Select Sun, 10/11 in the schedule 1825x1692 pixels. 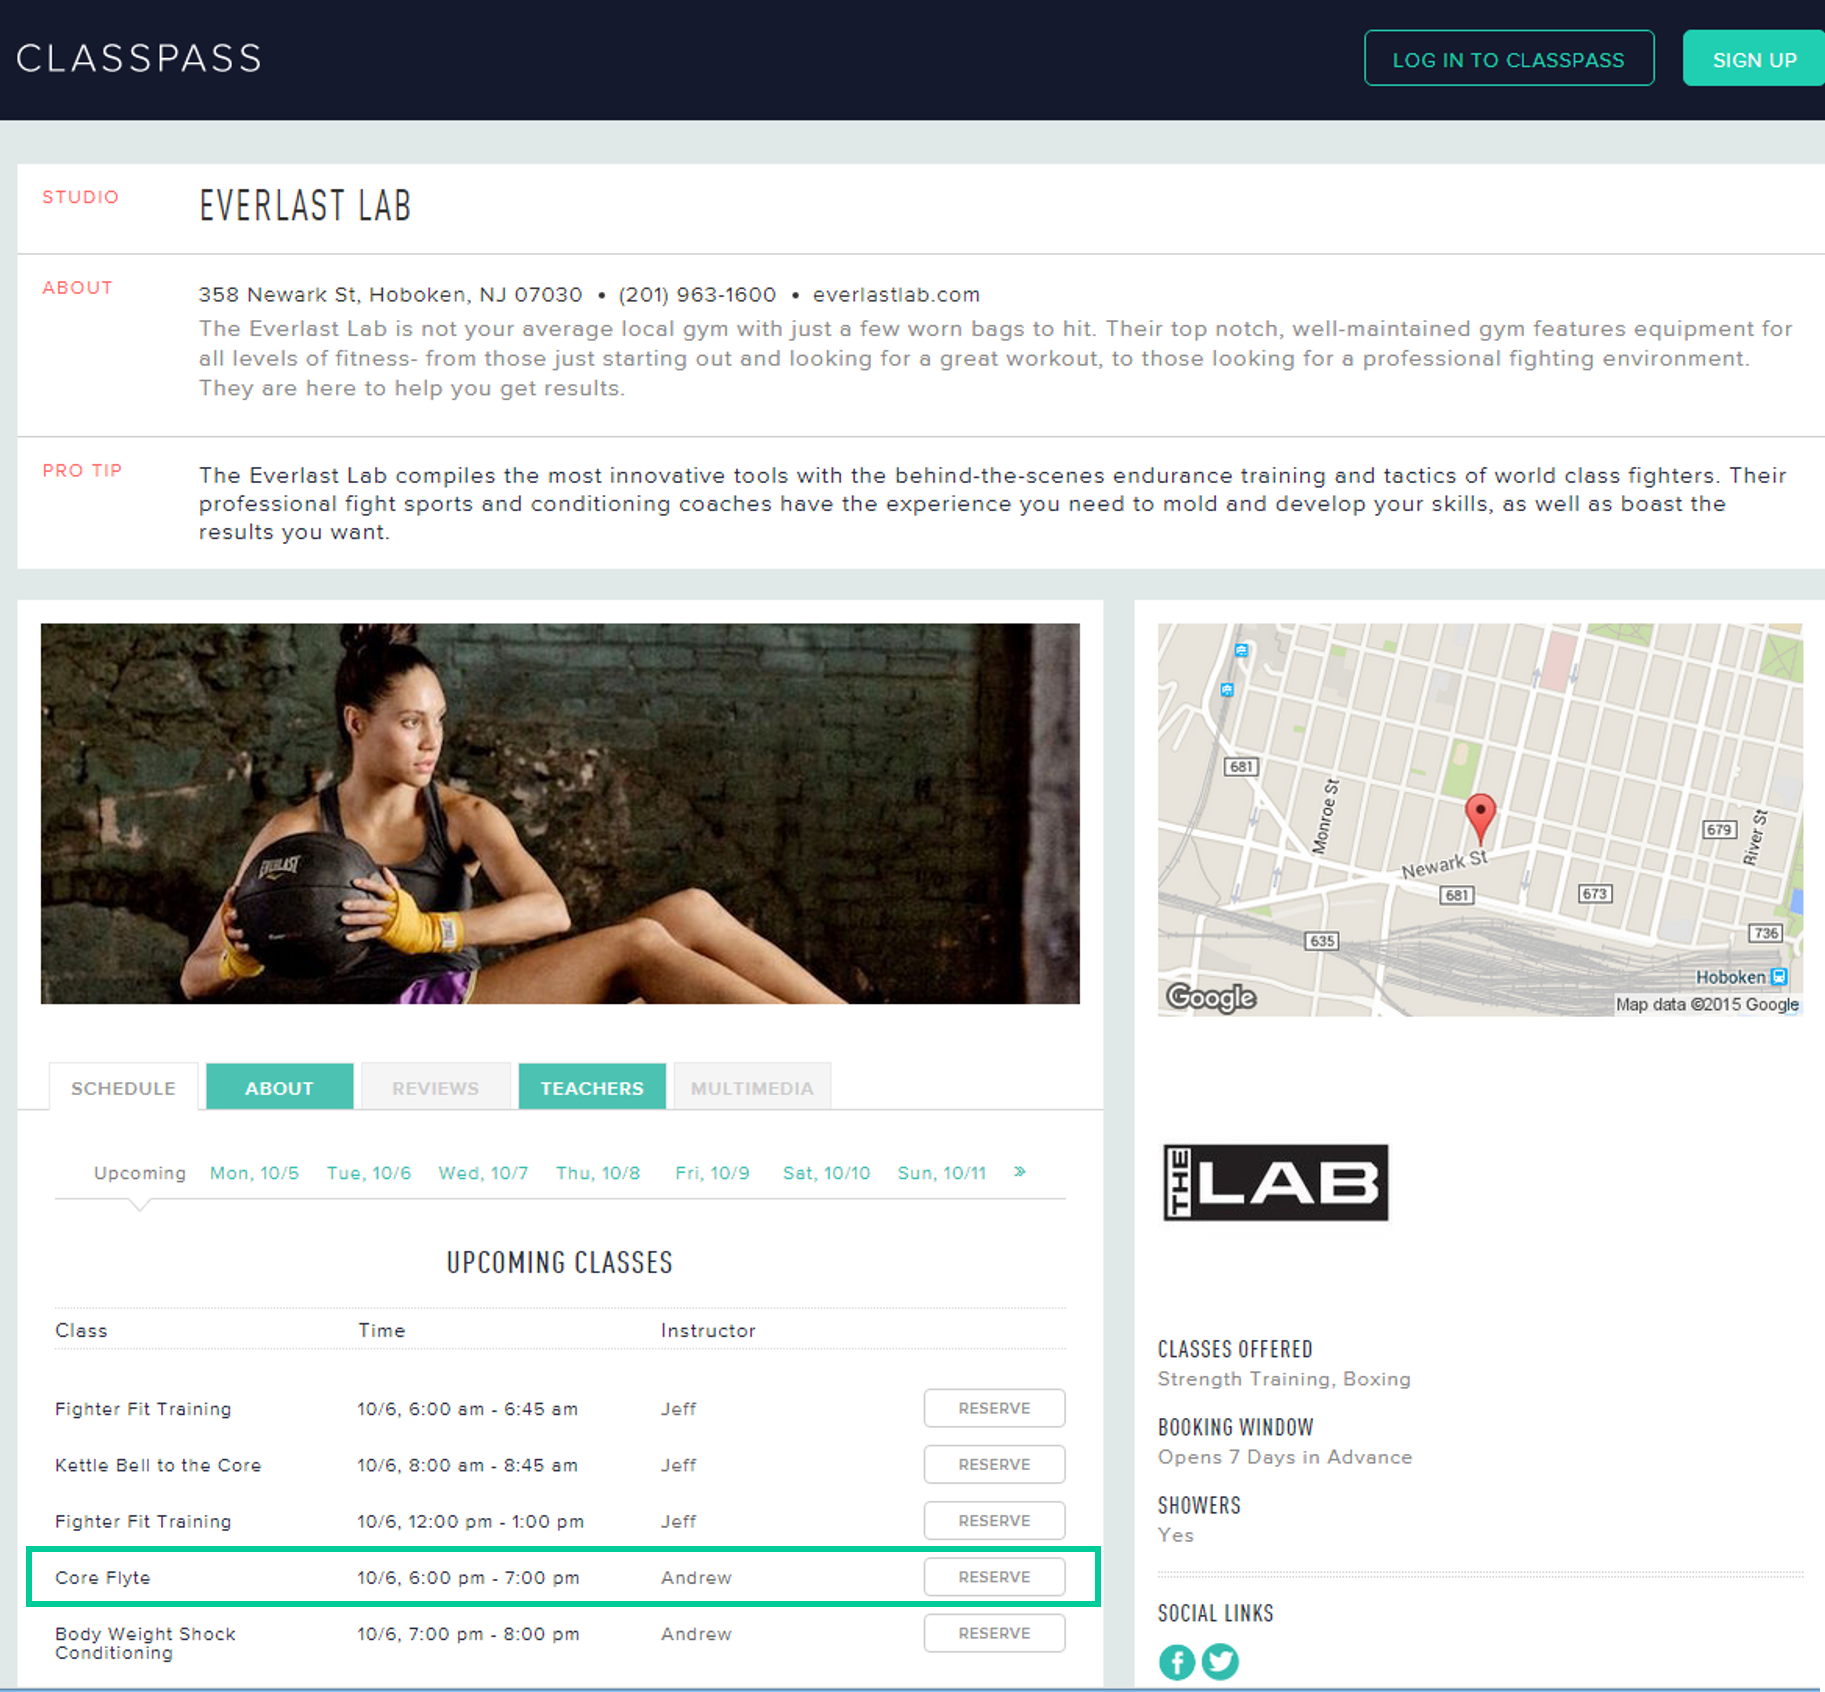[942, 1173]
